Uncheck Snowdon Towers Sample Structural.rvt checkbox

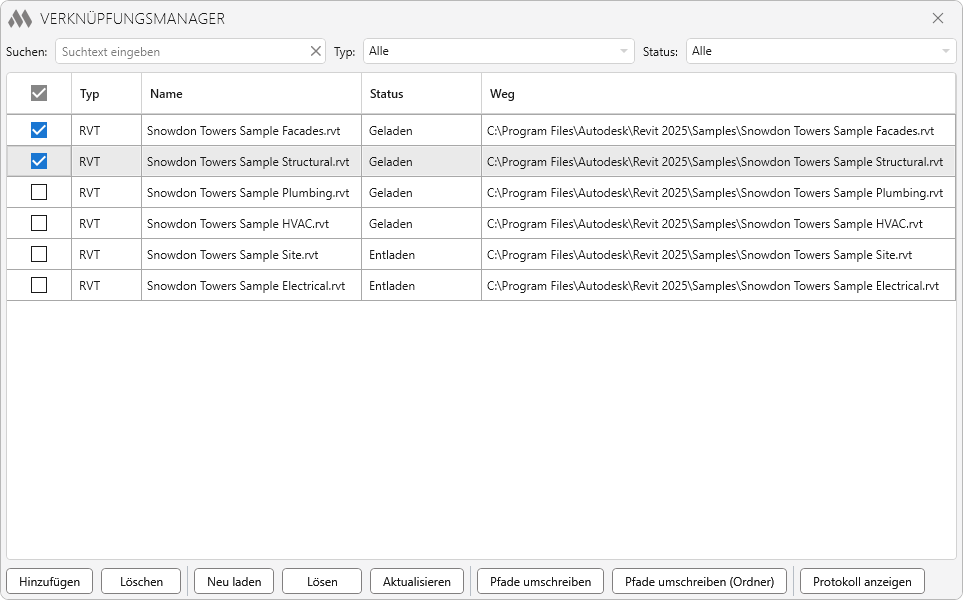coord(39,161)
